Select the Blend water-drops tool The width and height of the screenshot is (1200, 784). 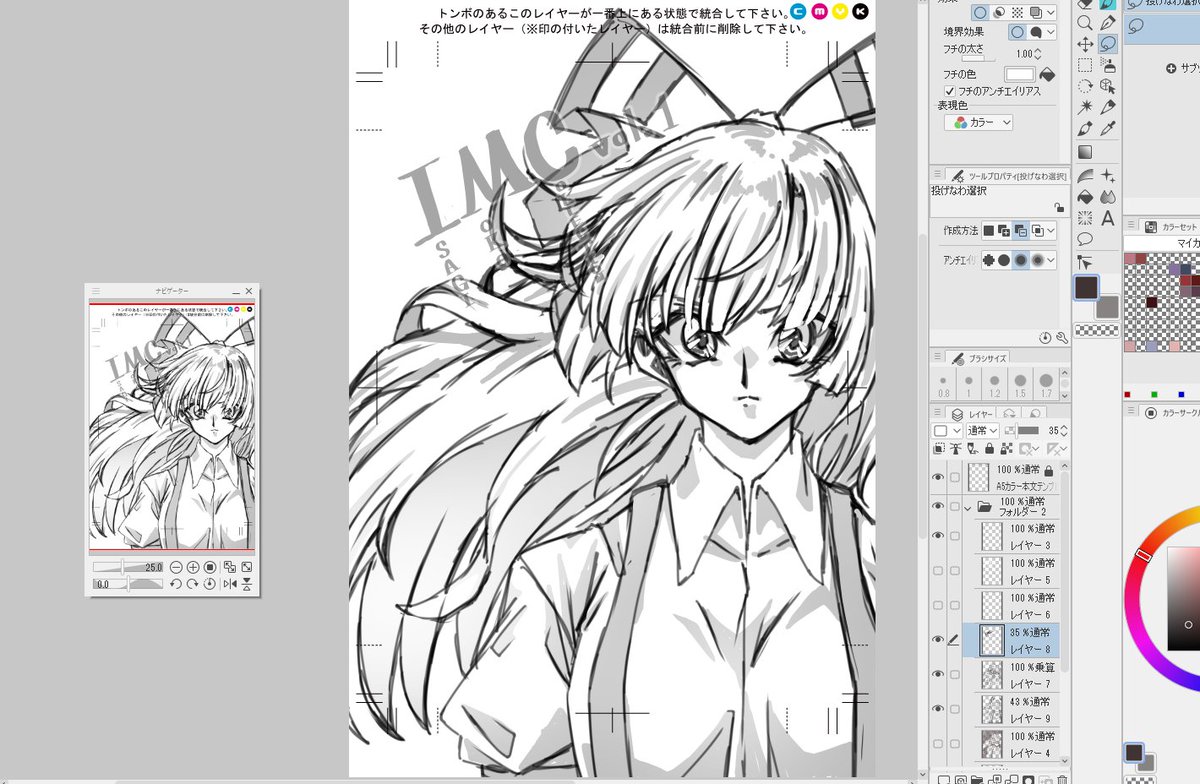pos(1108,196)
